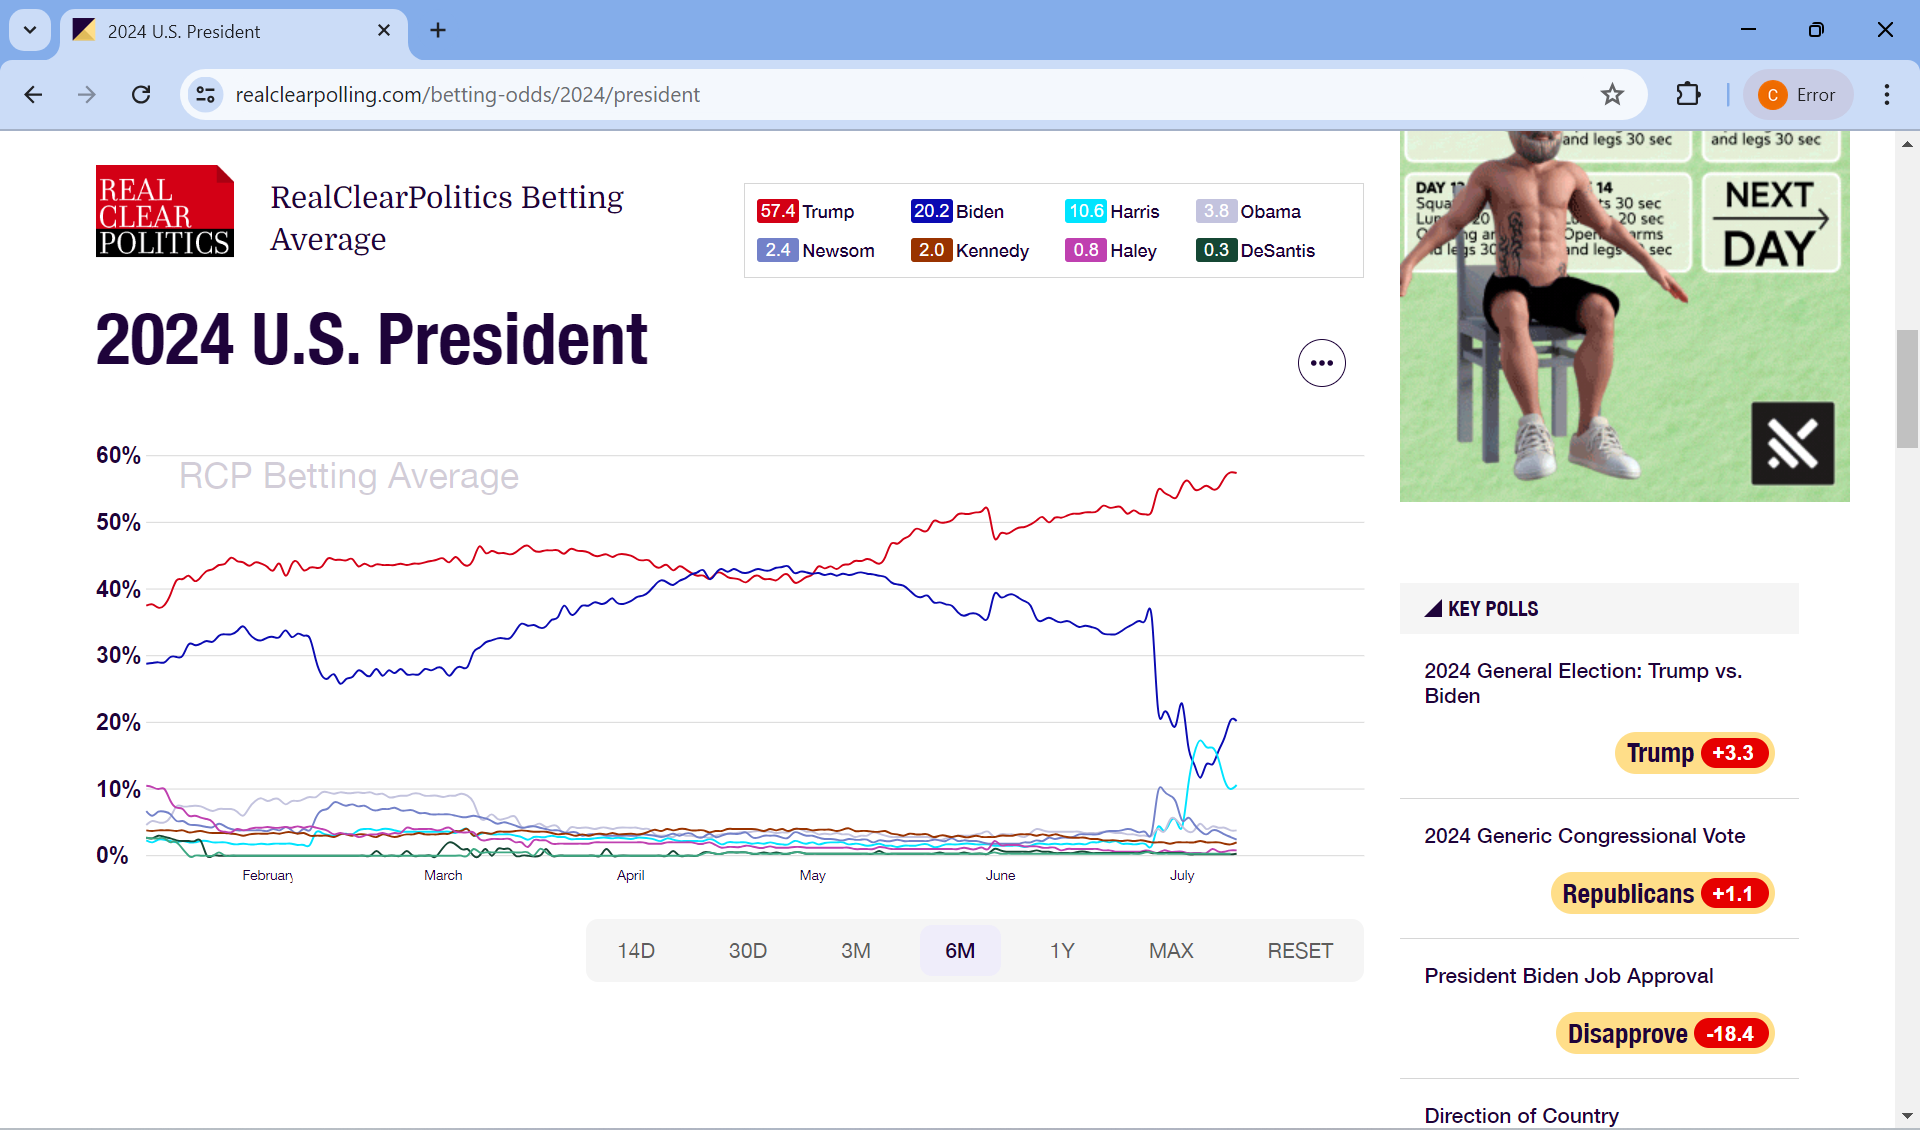Select the 6M time range
Viewport: 1920px width, 1130px height.
960,950
